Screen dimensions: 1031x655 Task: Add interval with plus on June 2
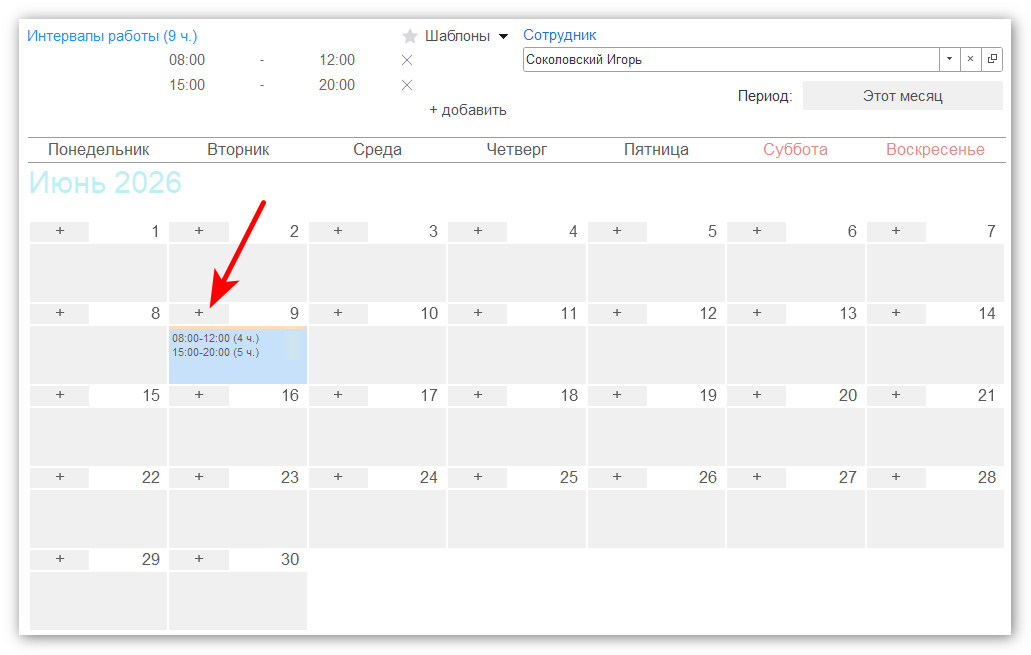coord(199,231)
